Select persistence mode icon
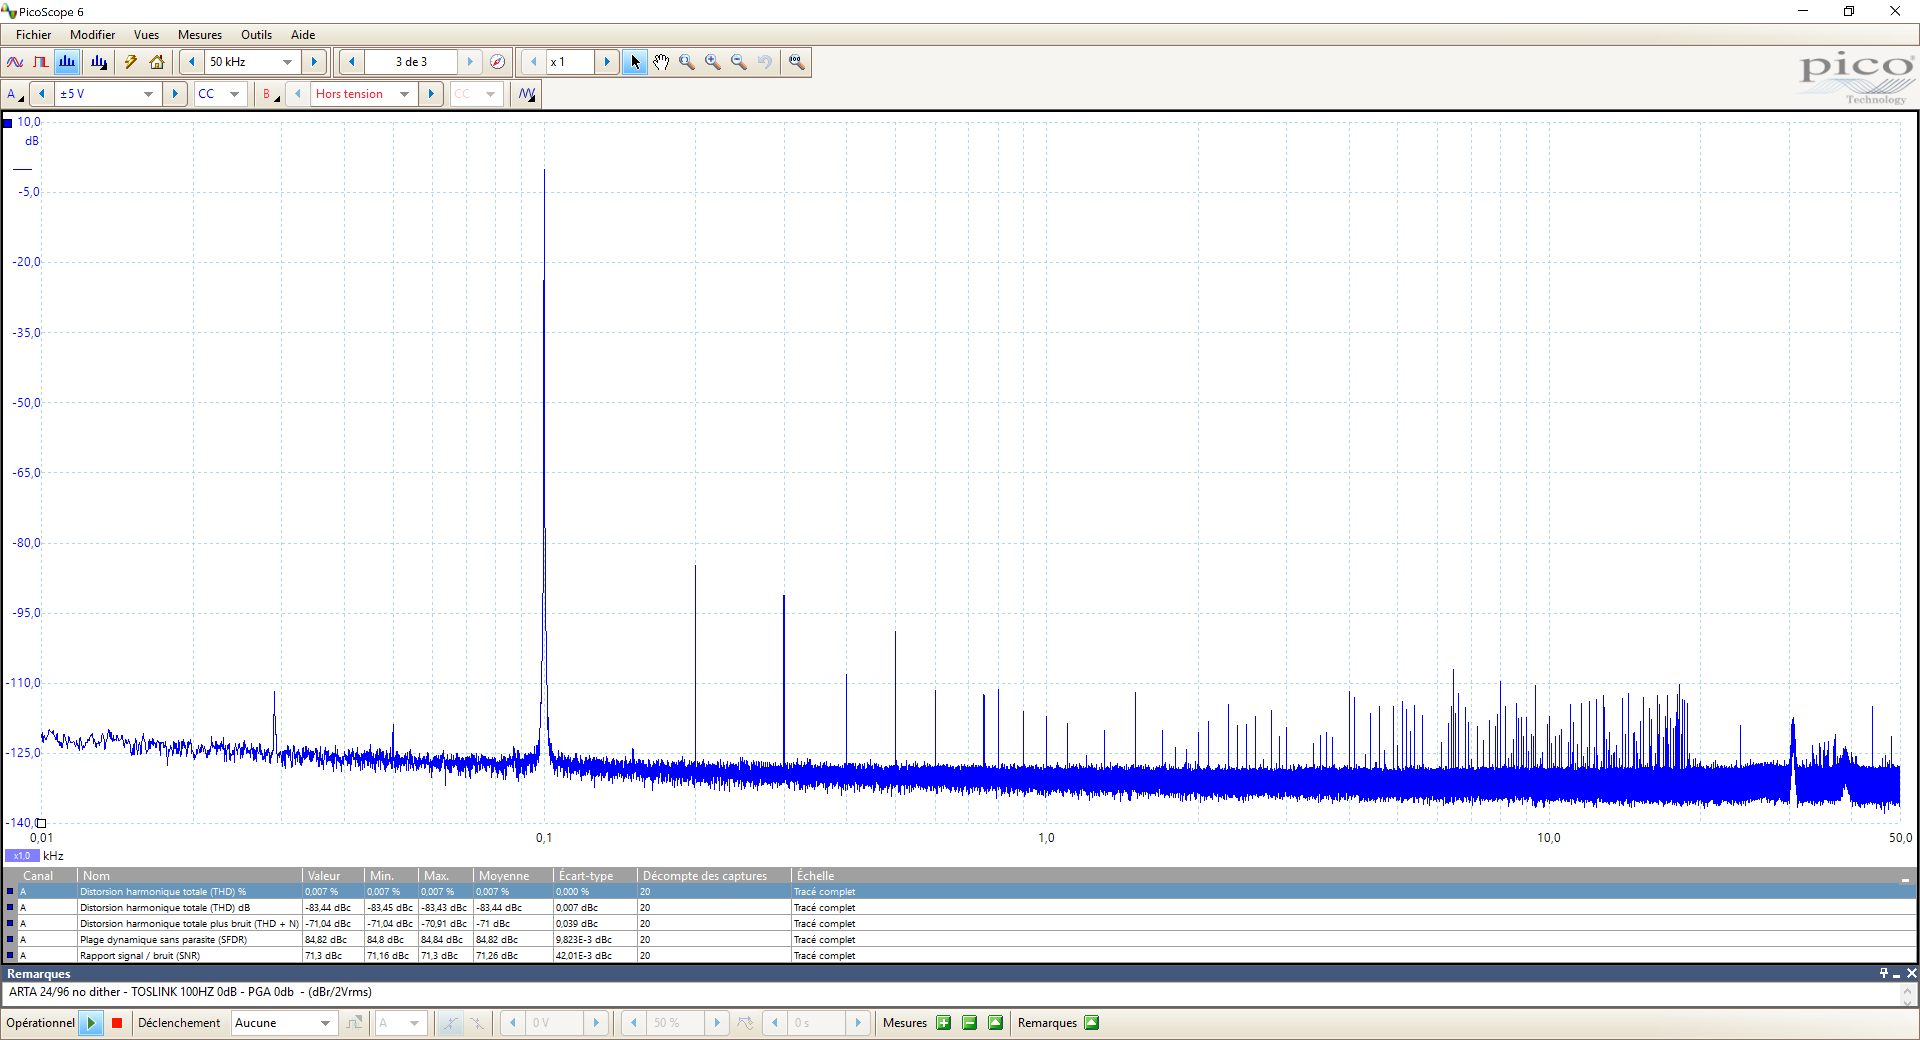Viewport: 1920px width, 1040px height. click(x=41, y=62)
